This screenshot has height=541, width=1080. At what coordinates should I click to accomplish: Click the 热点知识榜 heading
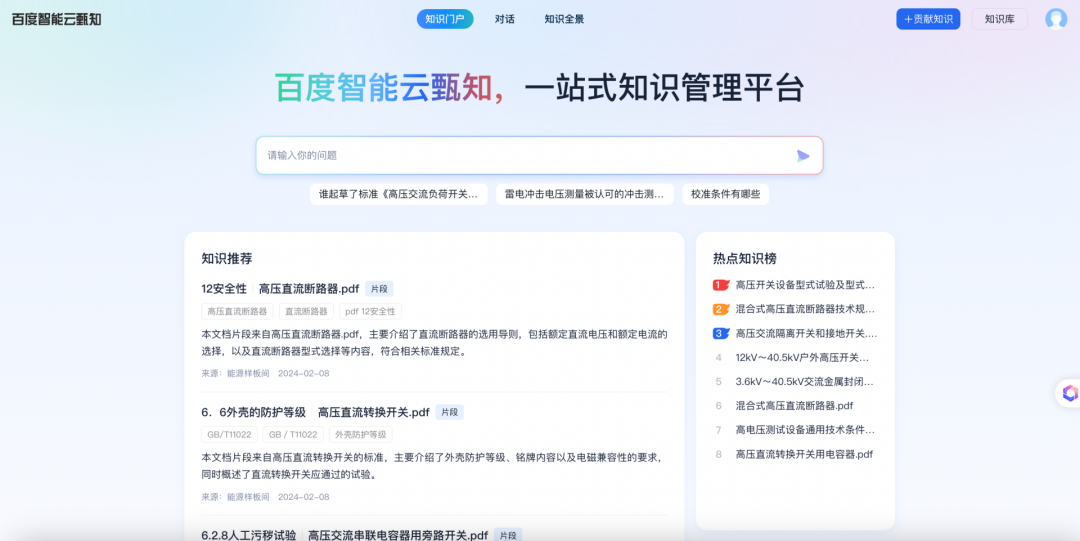(745, 258)
